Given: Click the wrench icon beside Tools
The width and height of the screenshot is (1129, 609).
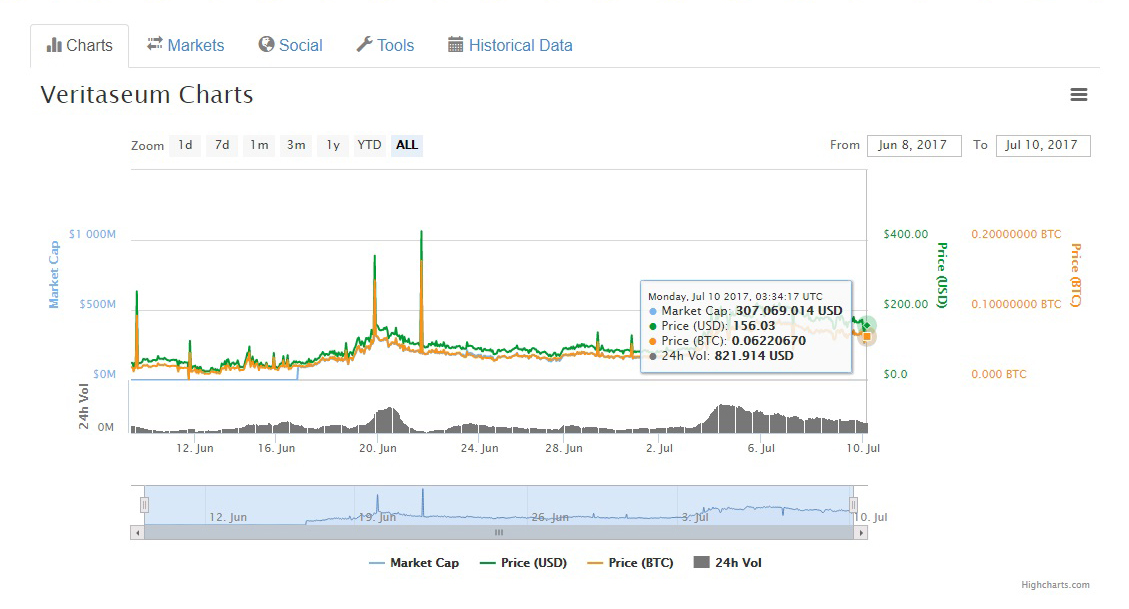Looking at the screenshot, I should tap(364, 45).
